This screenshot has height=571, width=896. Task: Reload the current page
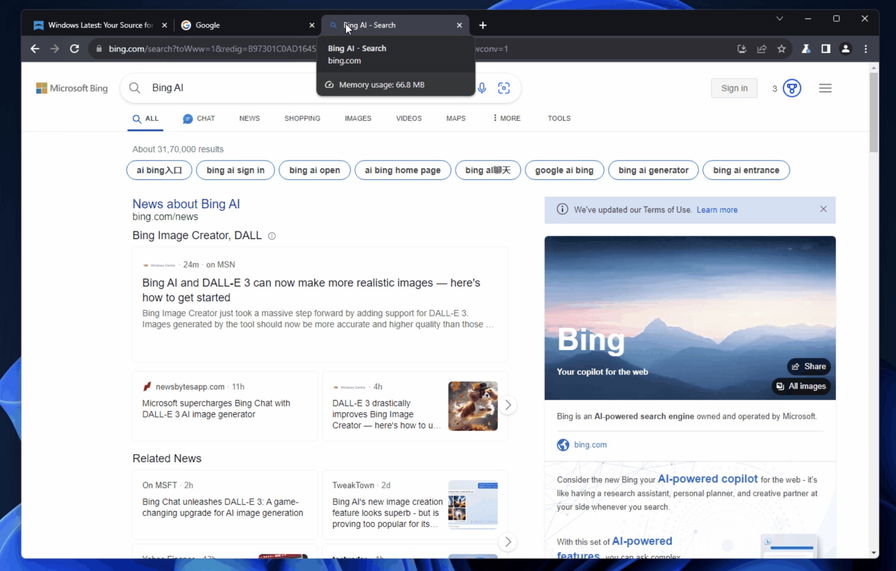click(74, 49)
